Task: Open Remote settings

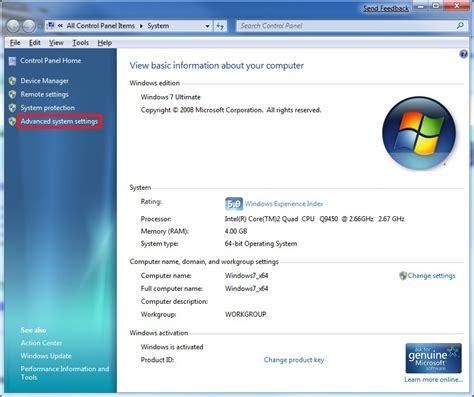Action: tap(45, 94)
